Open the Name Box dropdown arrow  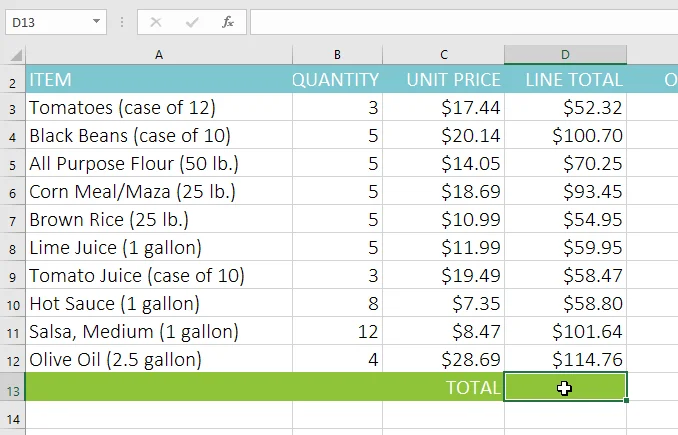[x=96, y=22]
